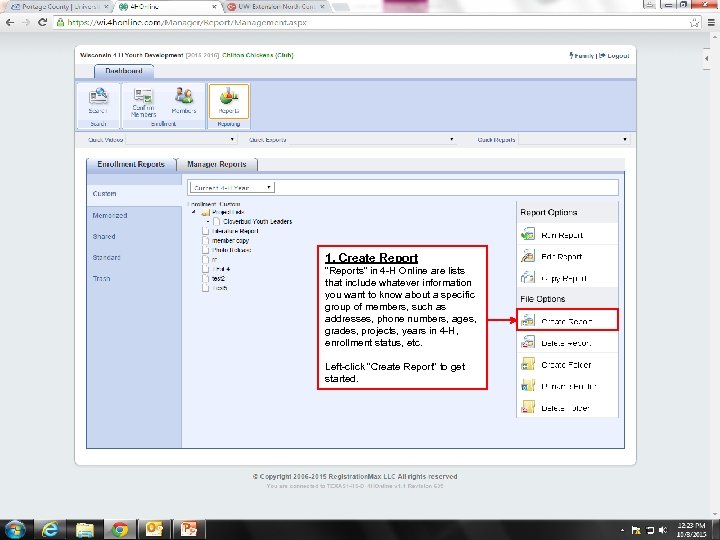Select the Enrollment Reports tab
720x540 pixels.
131,164
